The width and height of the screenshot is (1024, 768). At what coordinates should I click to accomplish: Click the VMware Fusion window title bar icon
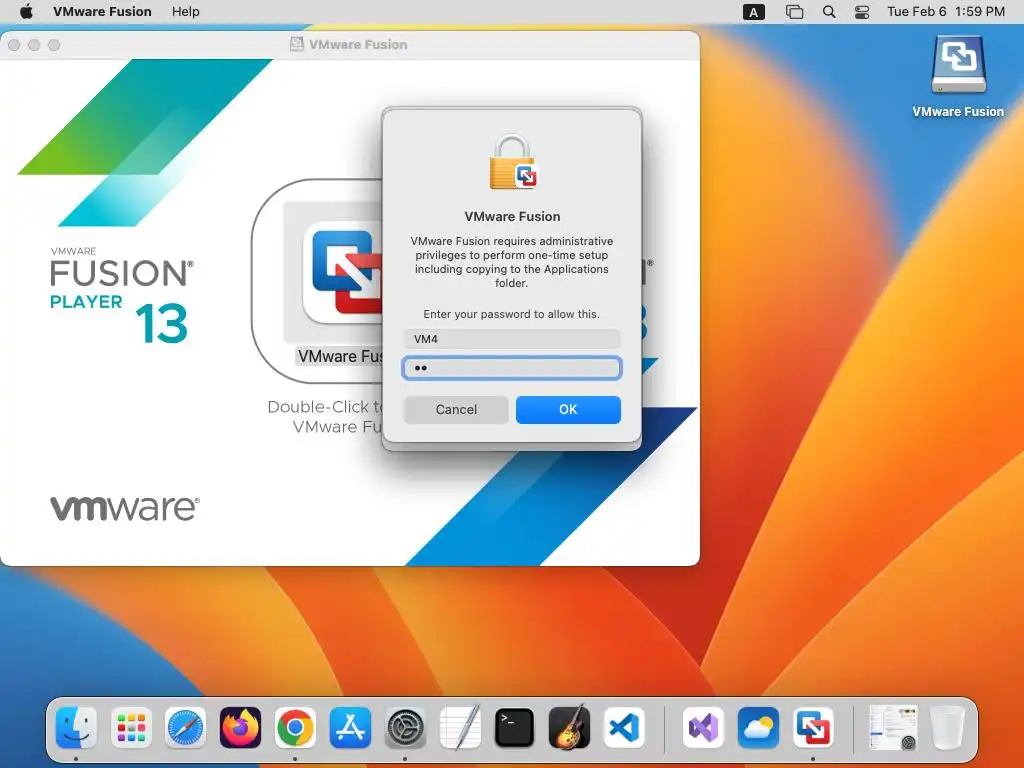point(296,44)
